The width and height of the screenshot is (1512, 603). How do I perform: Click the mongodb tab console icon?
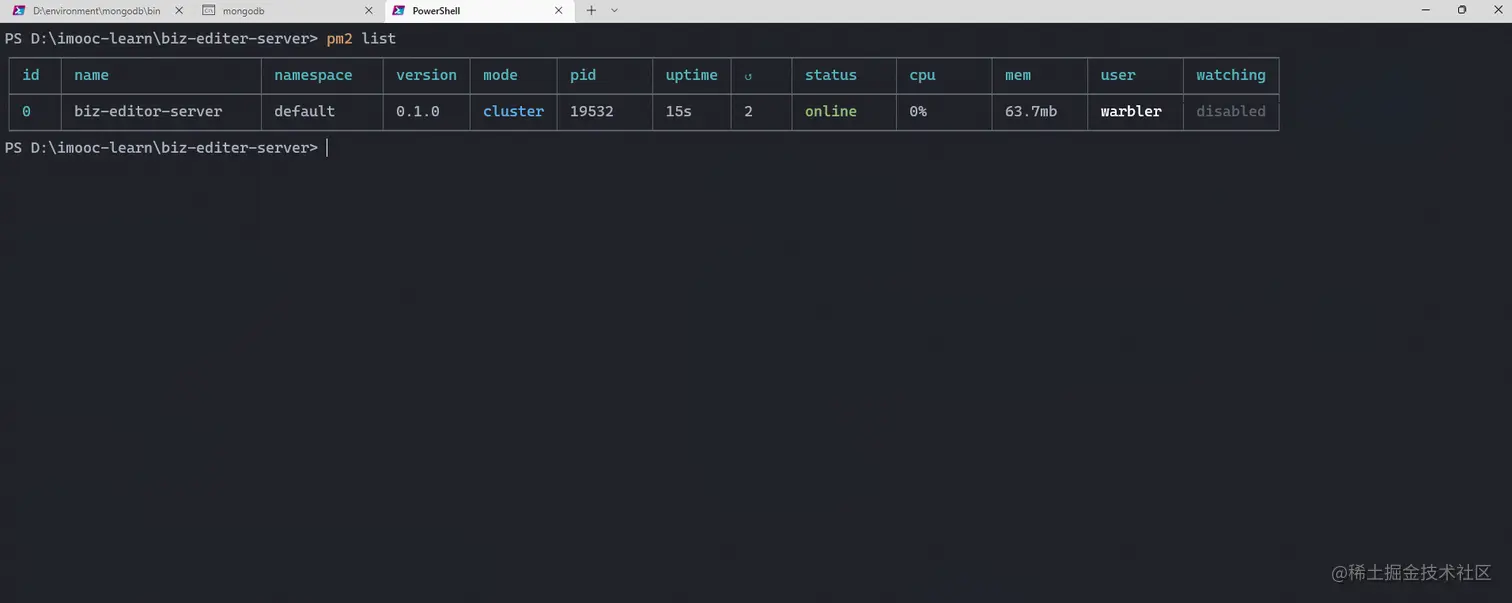click(x=209, y=10)
